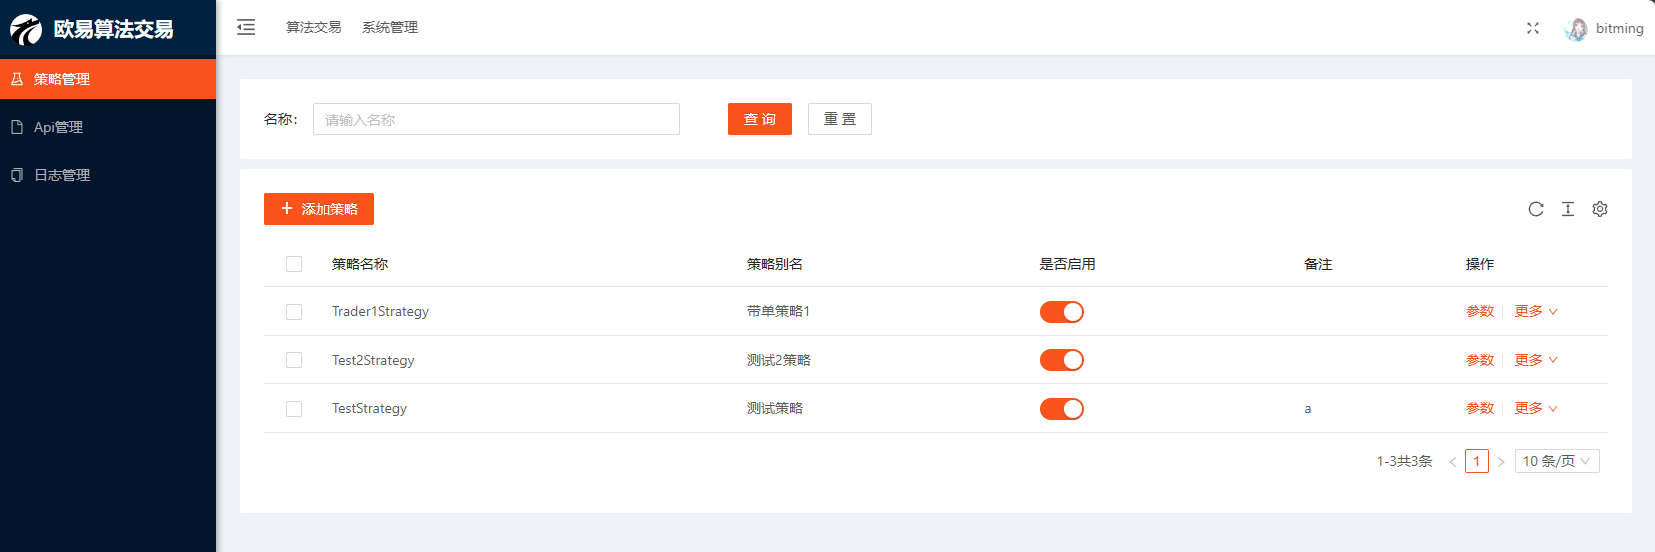The height and width of the screenshot is (552, 1655).
Task: Click the 1-3共3条 total count text
Action: click(1404, 461)
